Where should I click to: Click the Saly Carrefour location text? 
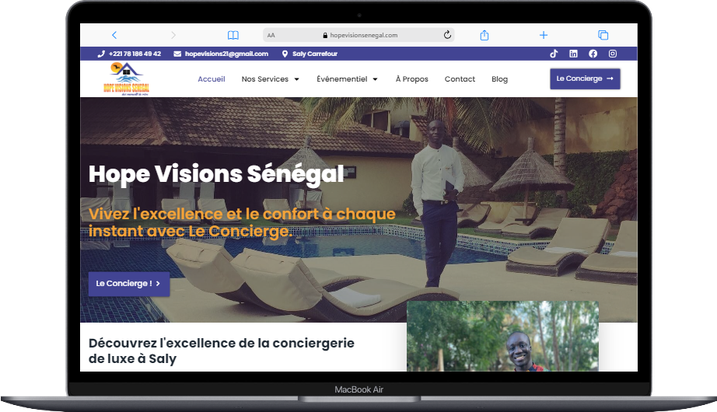coord(315,54)
